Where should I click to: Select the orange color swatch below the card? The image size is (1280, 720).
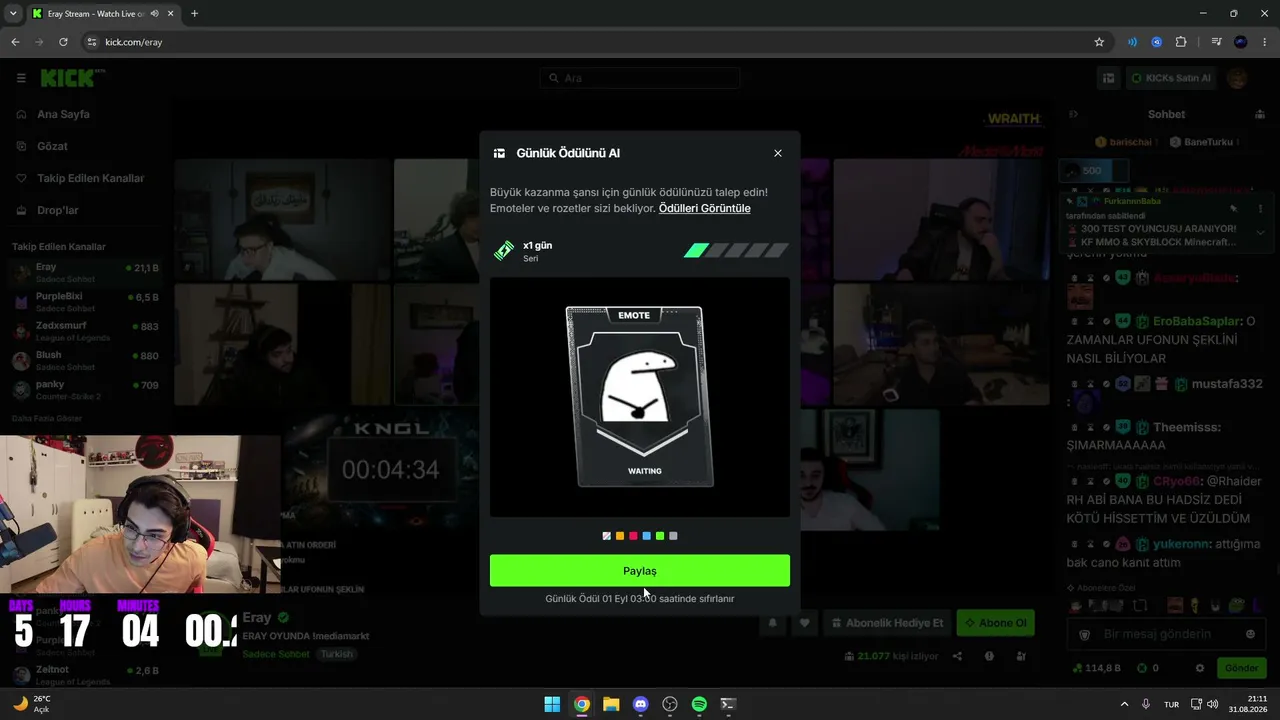620,536
